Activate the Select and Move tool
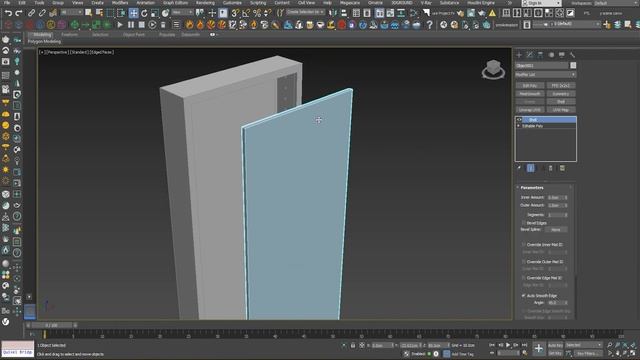 (133, 13)
